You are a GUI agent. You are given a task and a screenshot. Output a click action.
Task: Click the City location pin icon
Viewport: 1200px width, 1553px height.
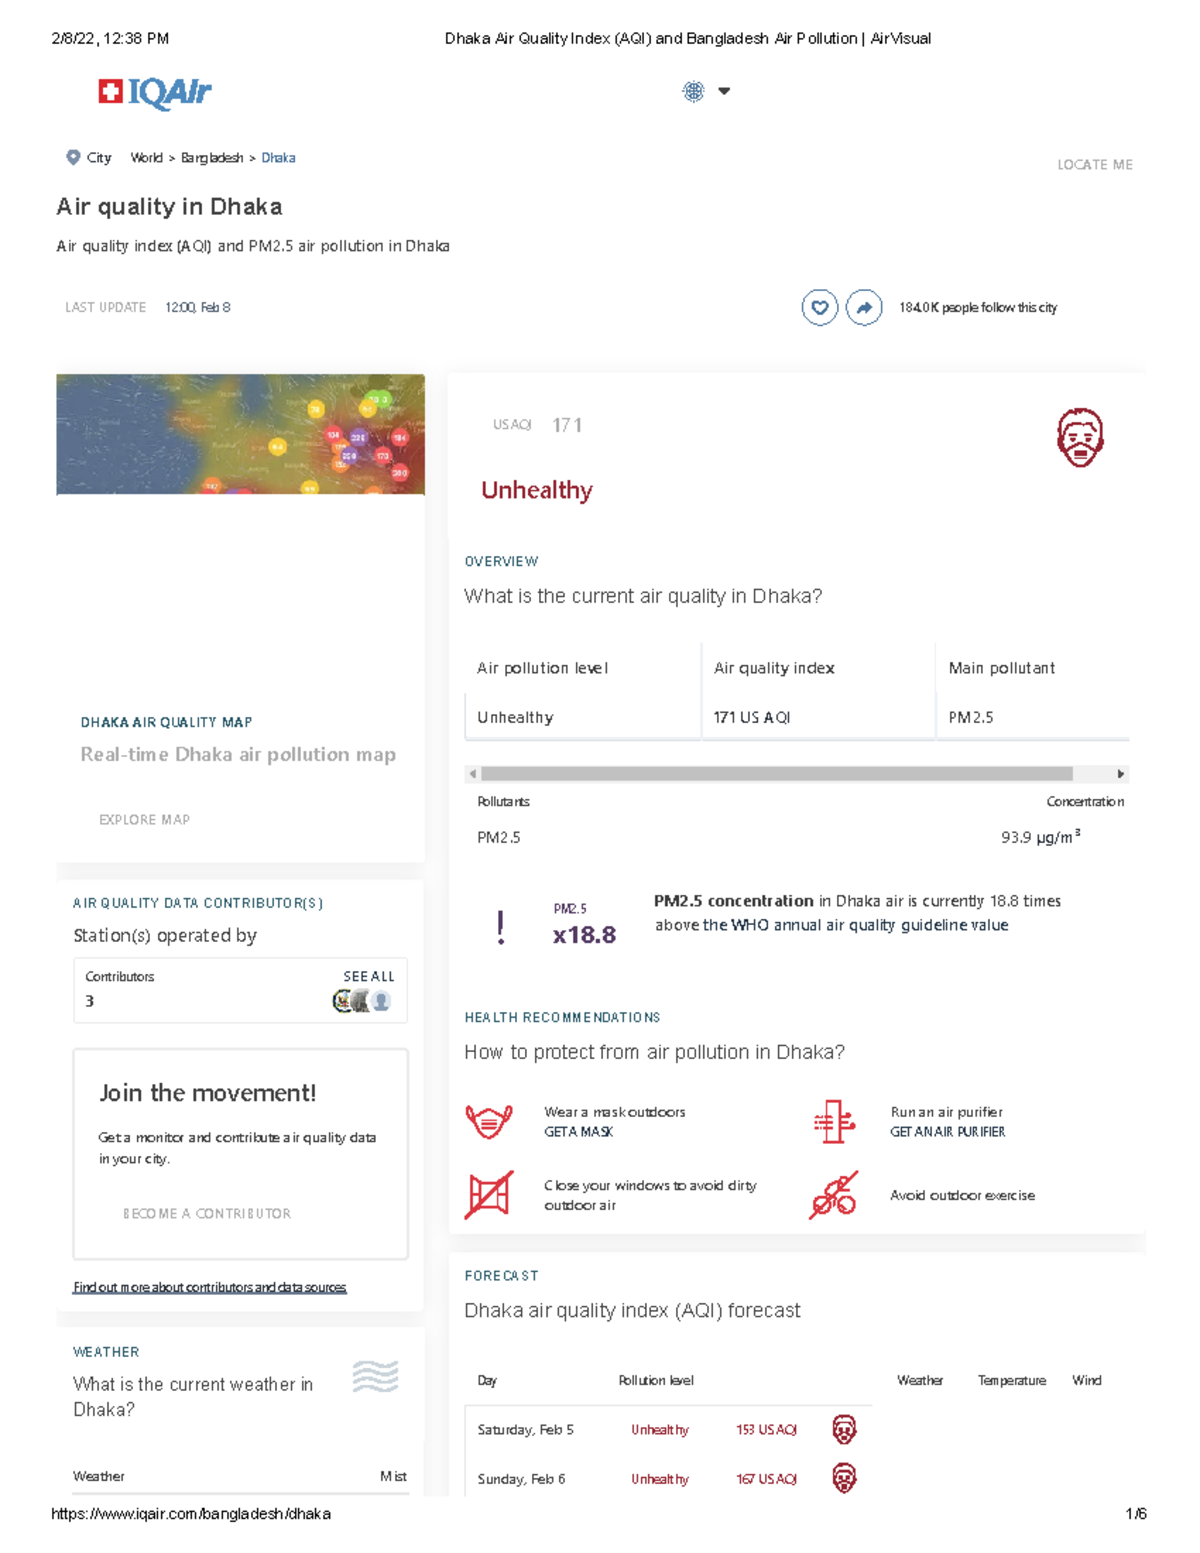[73, 157]
